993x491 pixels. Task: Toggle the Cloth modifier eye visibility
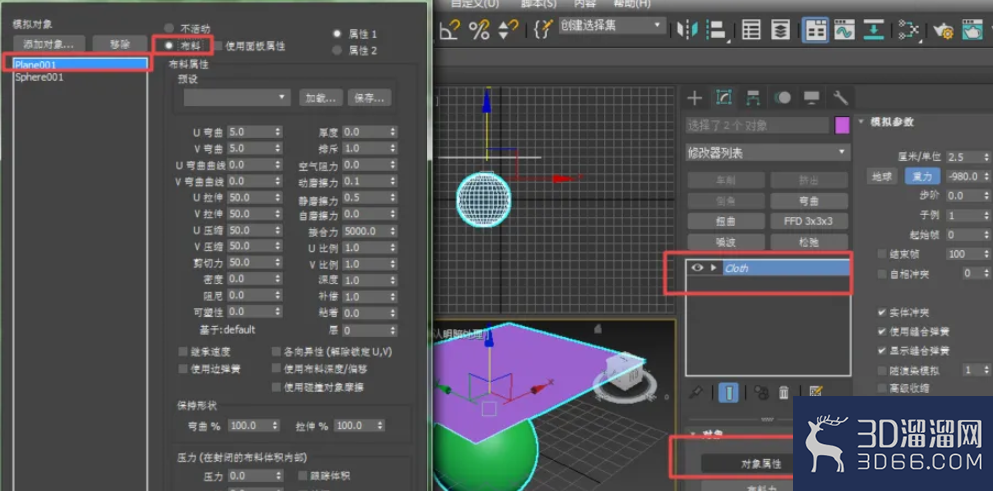click(697, 268)
